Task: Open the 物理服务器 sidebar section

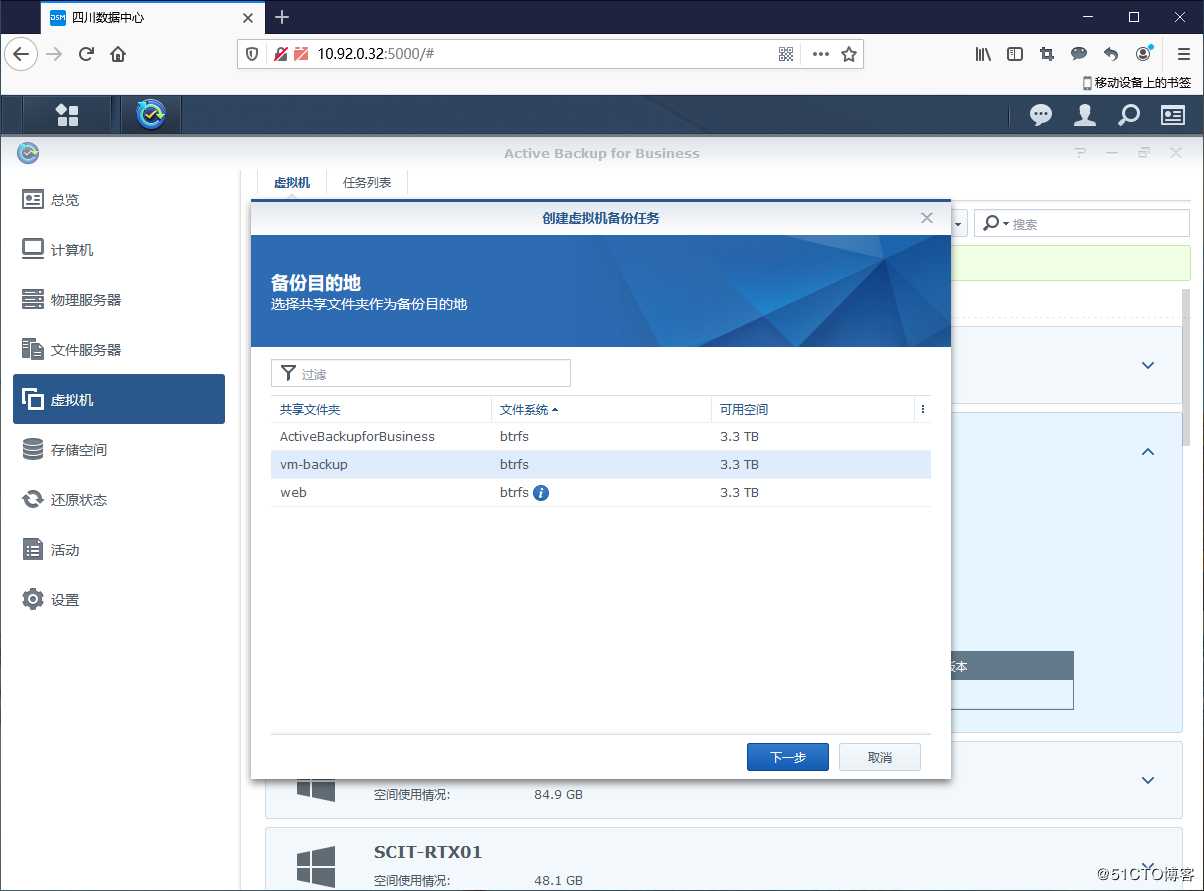Action: click(119, 299)
